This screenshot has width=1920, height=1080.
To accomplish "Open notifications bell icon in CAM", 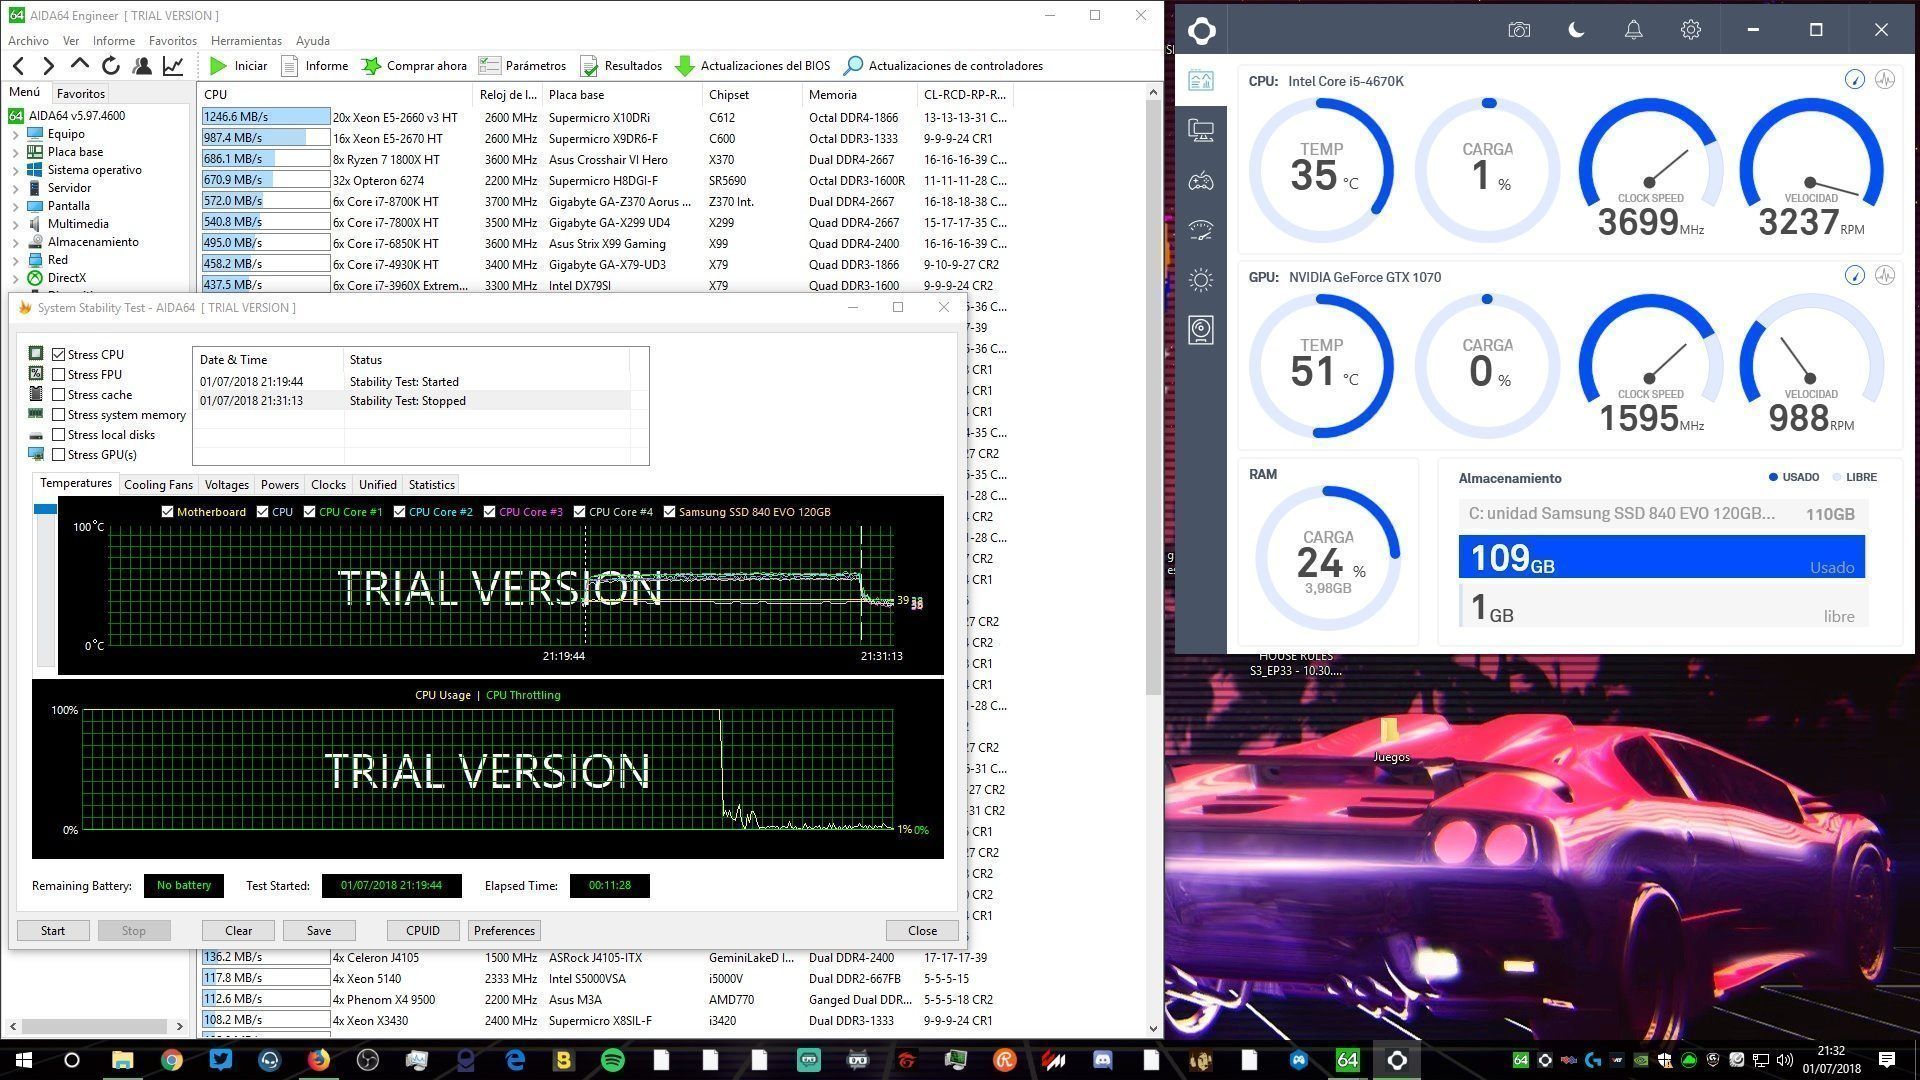I will 1633,30.
